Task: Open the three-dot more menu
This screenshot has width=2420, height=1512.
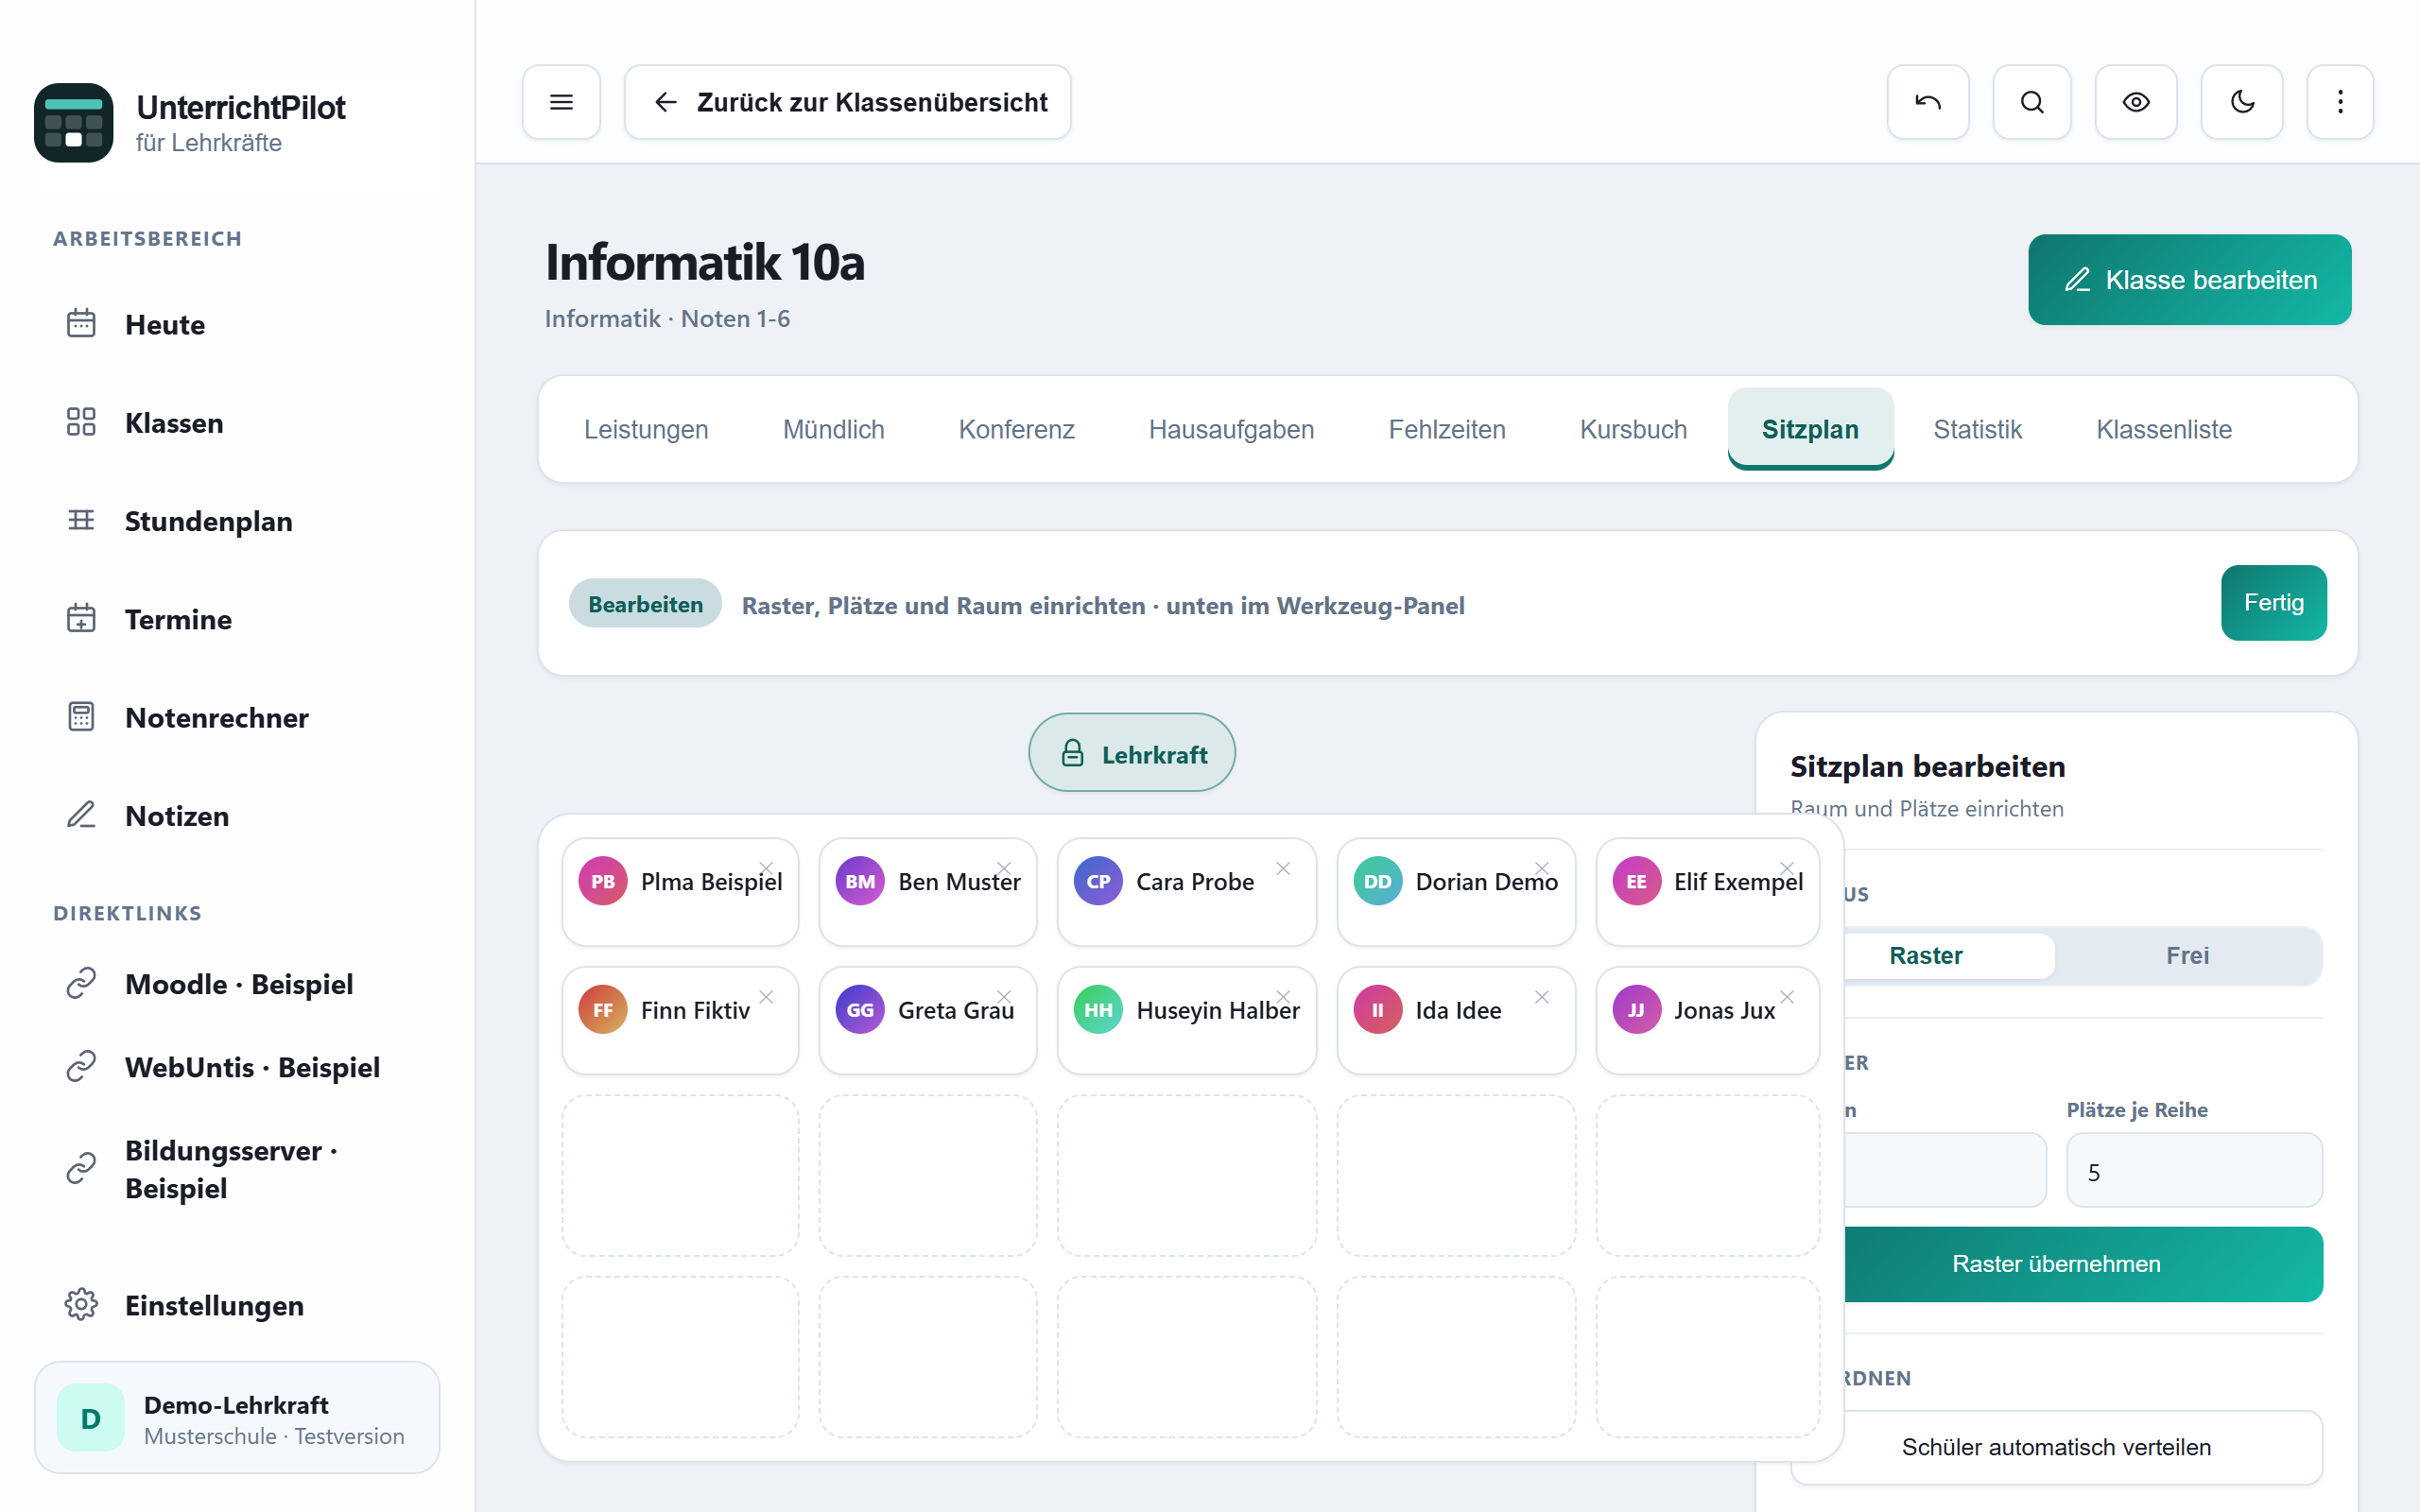Action: (x=2340, y=102)
